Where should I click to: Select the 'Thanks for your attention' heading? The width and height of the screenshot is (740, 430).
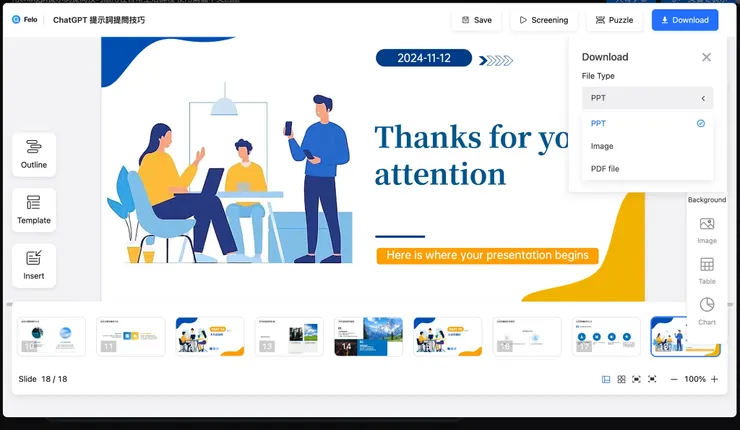(x=472, y=155)
